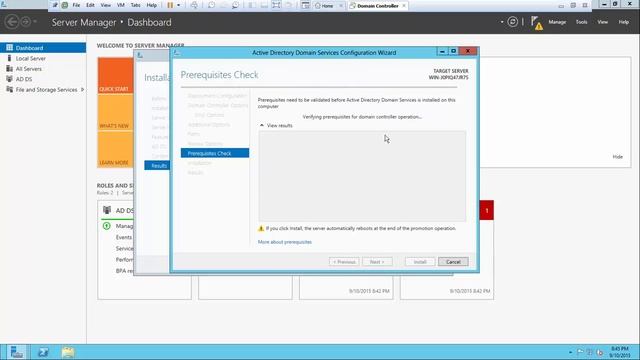Click the warning icon beside reboot notice
The width and height of the screenshot is (640, 360).
pyautogui.click(x=261, y=229)
